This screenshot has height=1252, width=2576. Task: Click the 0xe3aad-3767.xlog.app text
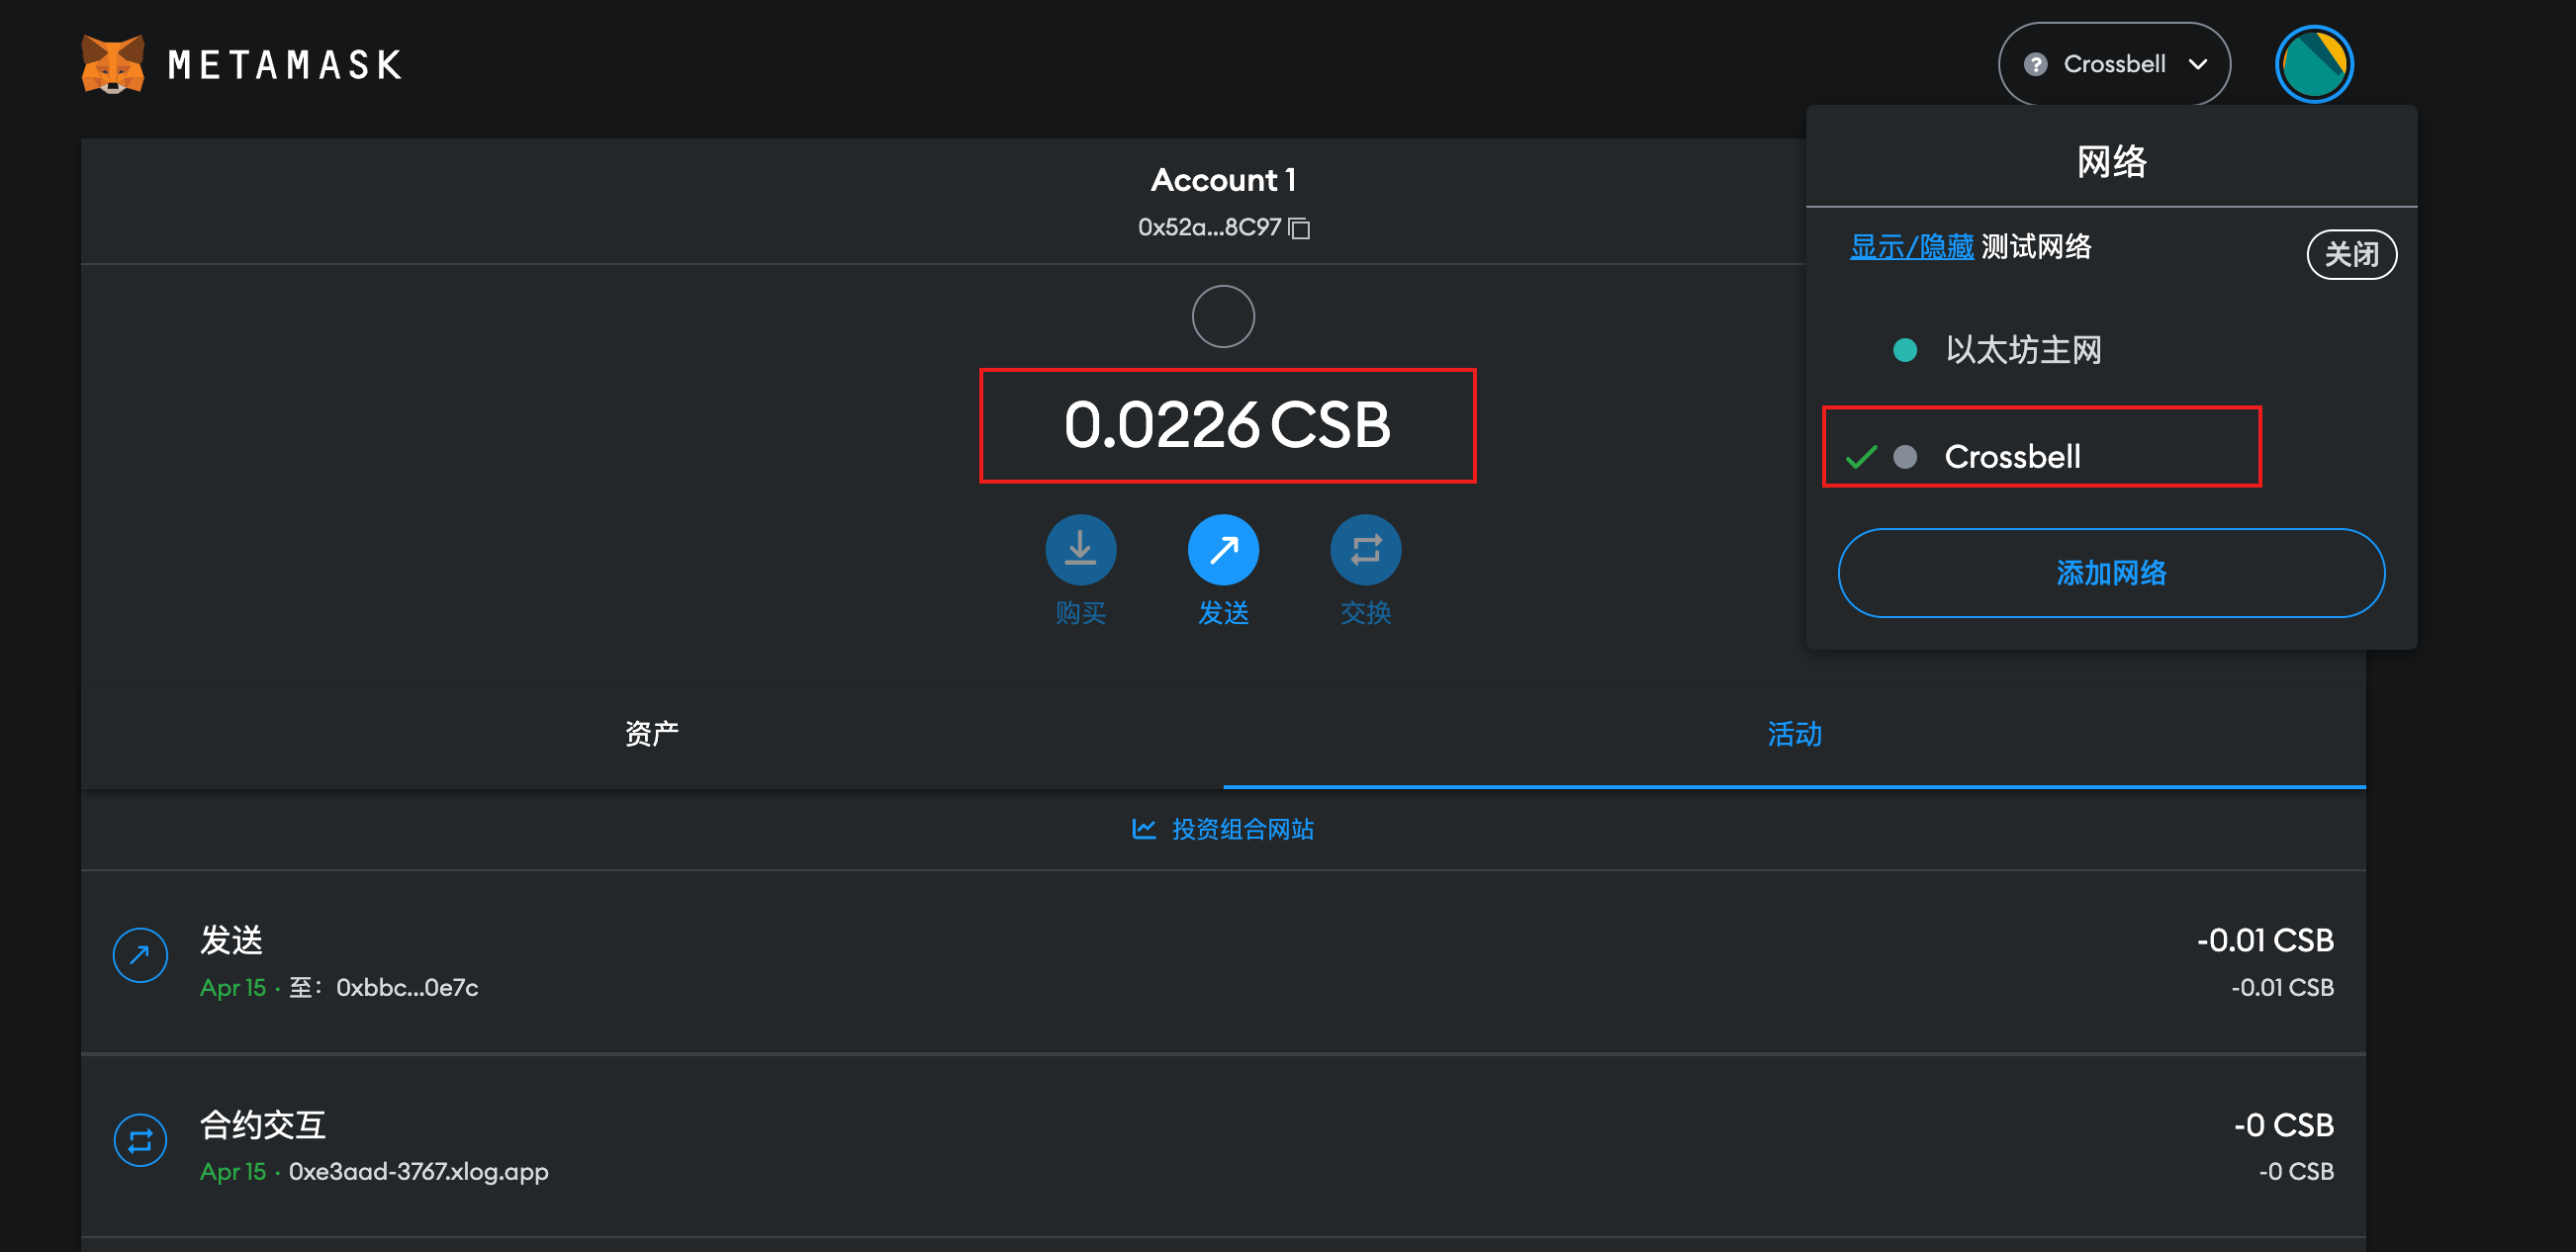[418, 1172]
